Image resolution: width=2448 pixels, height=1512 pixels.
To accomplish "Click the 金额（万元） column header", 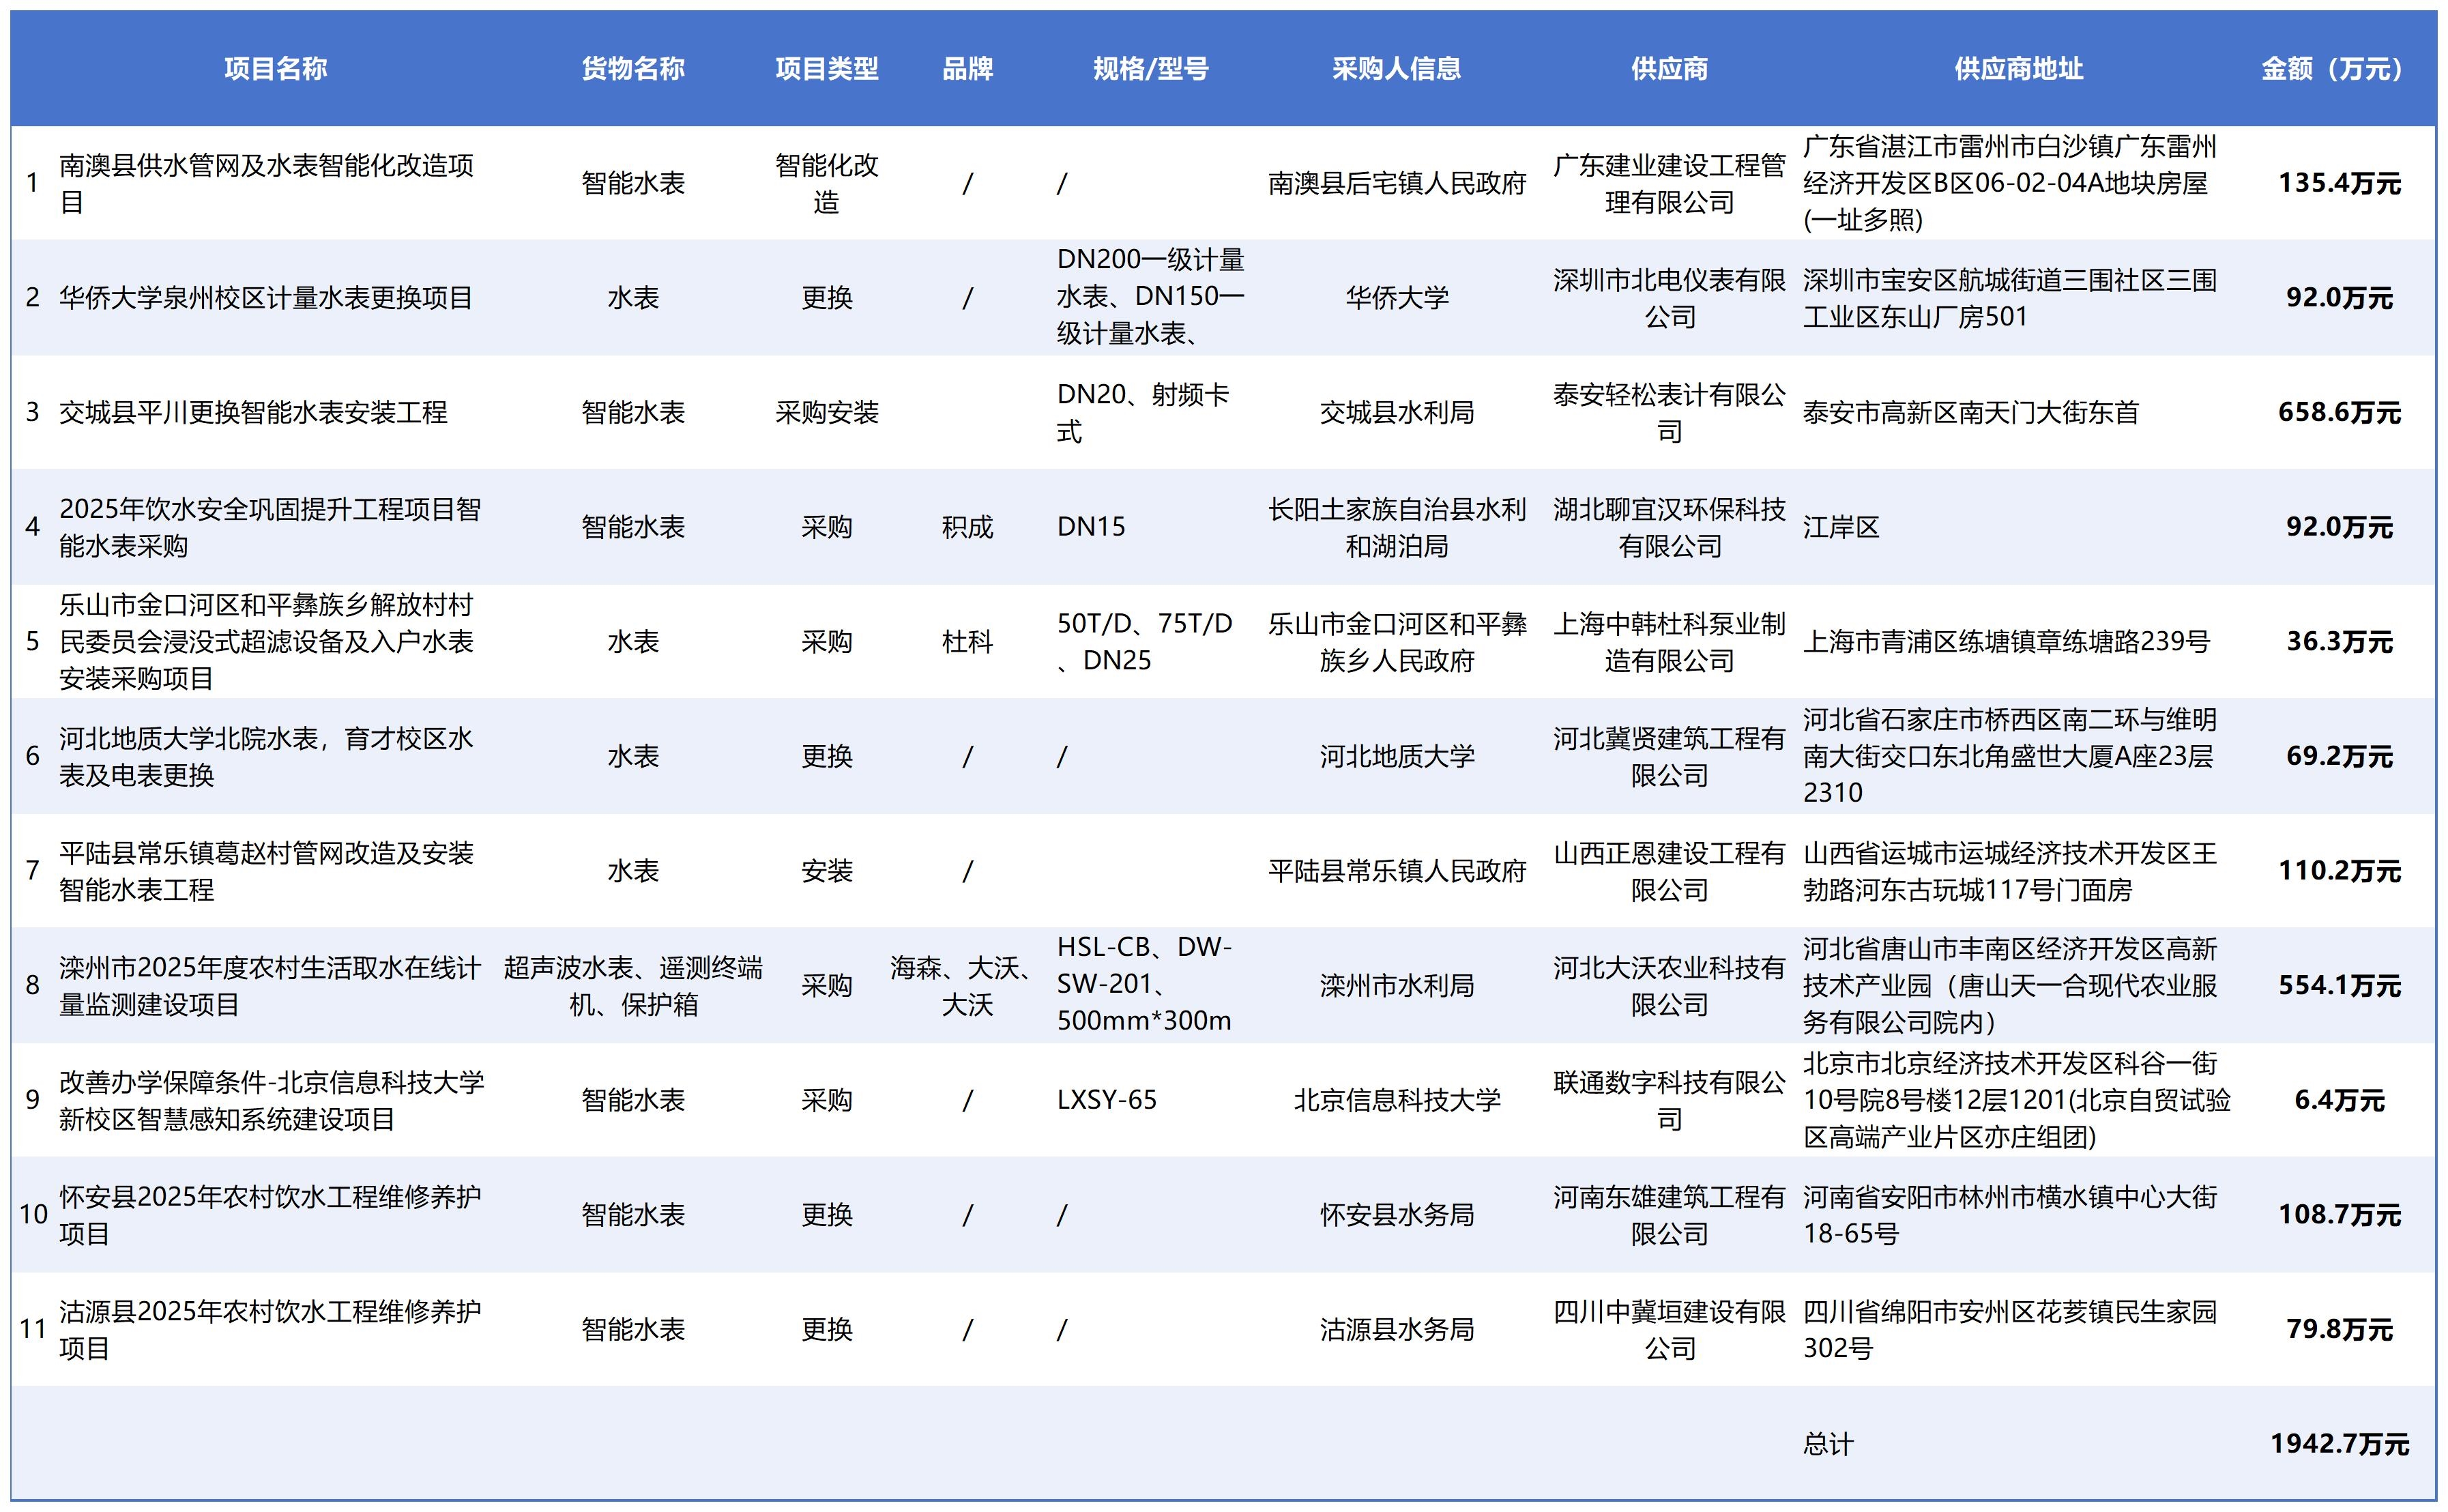I will pos(2339,69).
